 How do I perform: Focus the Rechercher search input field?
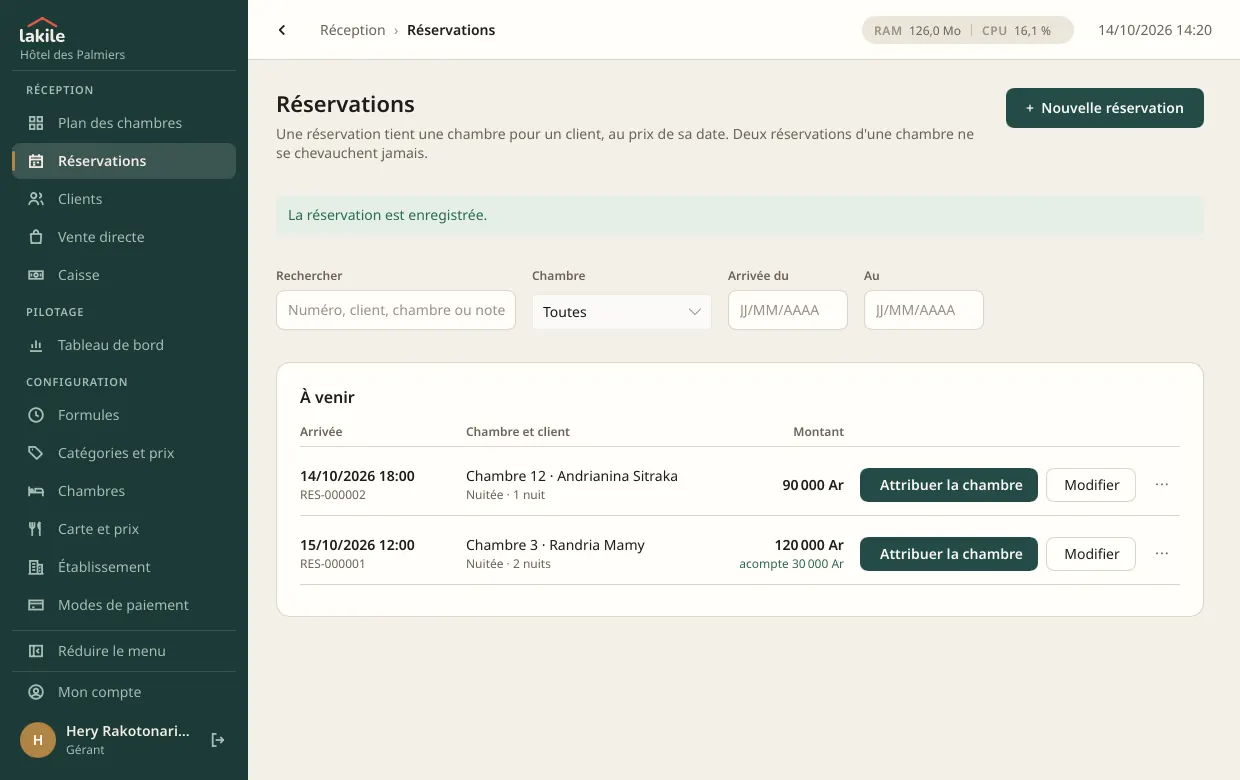point(396,310)
